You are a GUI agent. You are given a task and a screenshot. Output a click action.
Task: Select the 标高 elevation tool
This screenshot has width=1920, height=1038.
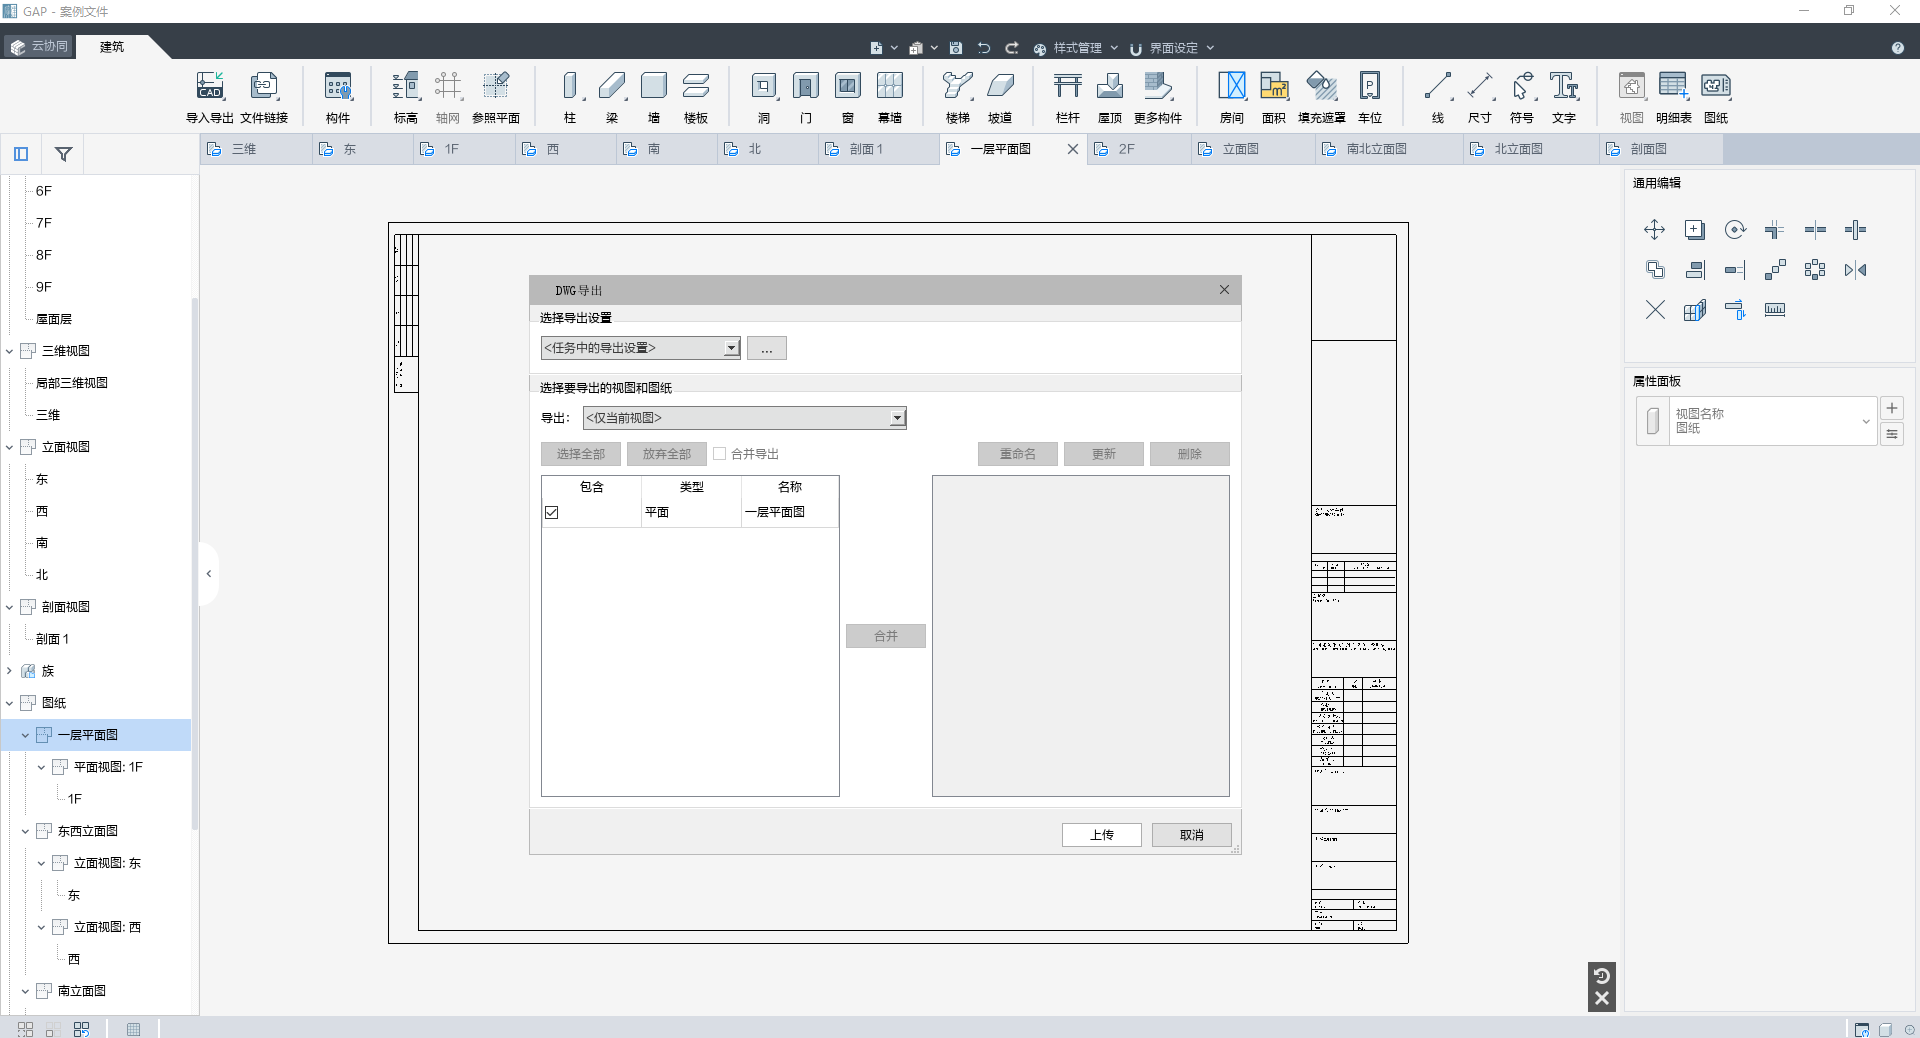pos(406,97)
